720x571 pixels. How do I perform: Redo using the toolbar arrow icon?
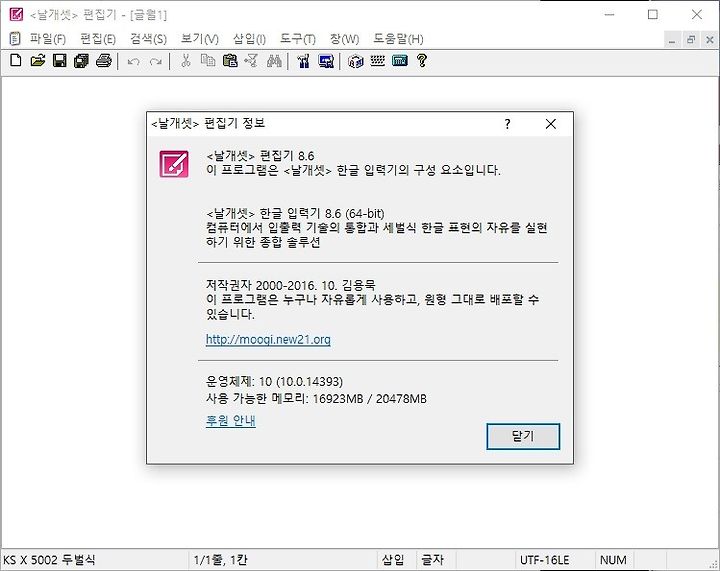156,61
